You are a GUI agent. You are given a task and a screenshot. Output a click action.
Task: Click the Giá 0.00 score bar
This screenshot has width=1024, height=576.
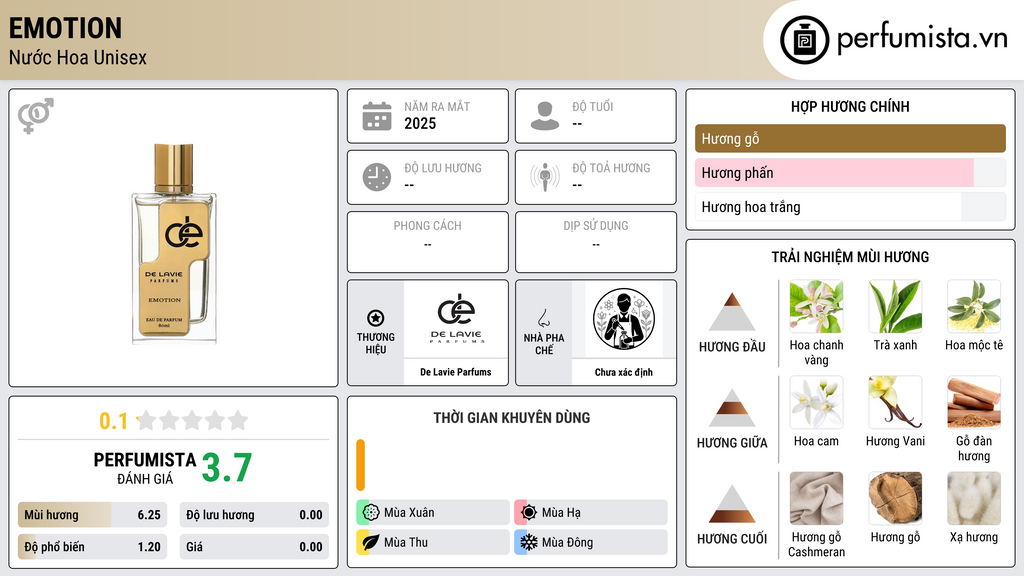[254, 547]
